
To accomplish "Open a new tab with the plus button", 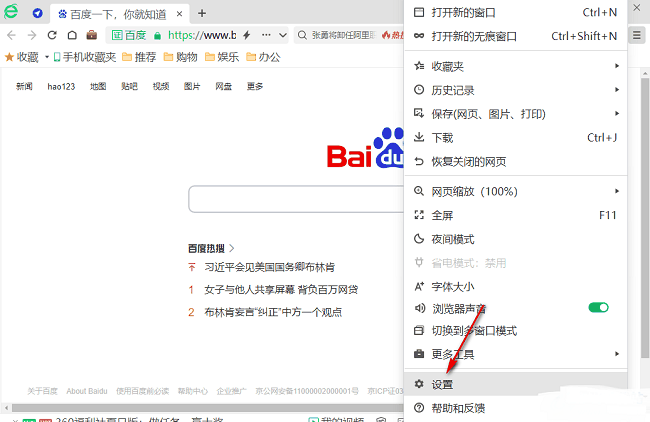I will 202,14.
